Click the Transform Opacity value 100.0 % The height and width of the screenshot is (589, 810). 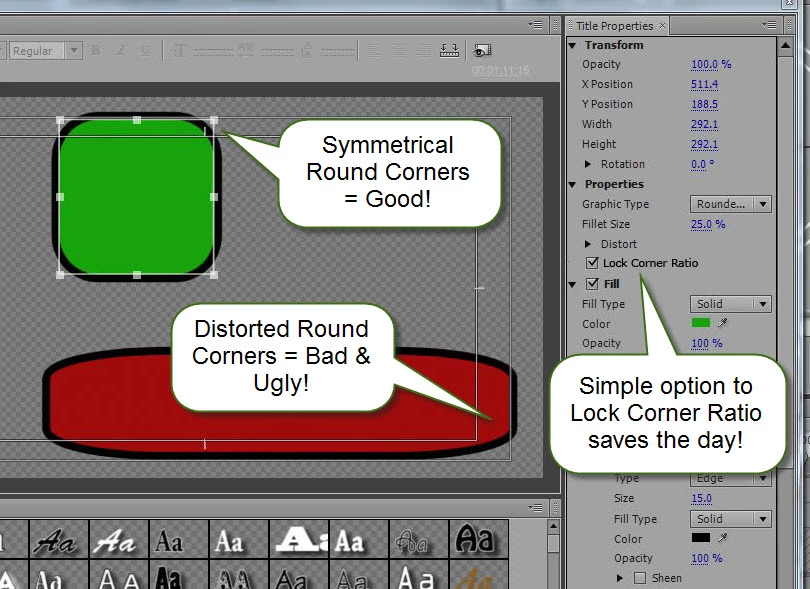click(711, 65)
